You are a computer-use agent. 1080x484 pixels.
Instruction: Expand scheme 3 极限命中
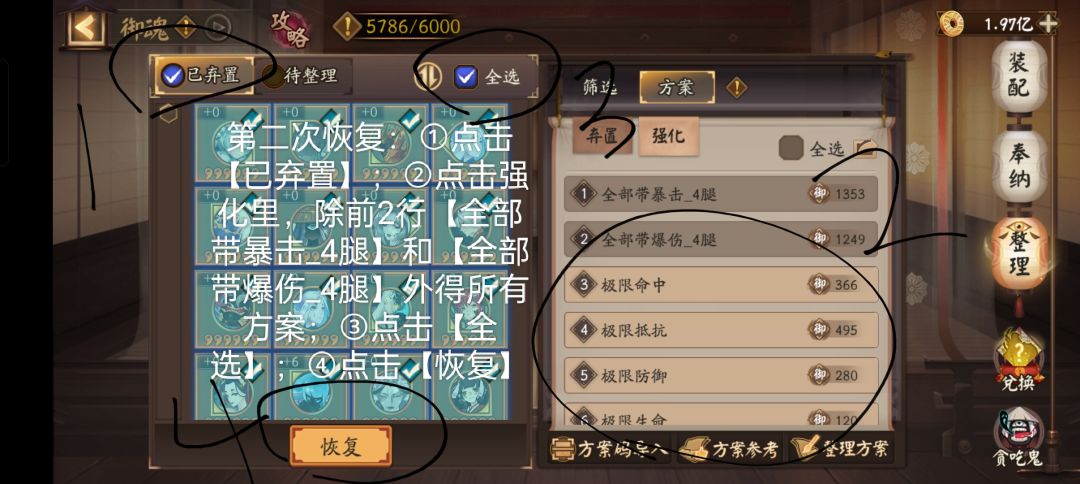tap(720, 284)
